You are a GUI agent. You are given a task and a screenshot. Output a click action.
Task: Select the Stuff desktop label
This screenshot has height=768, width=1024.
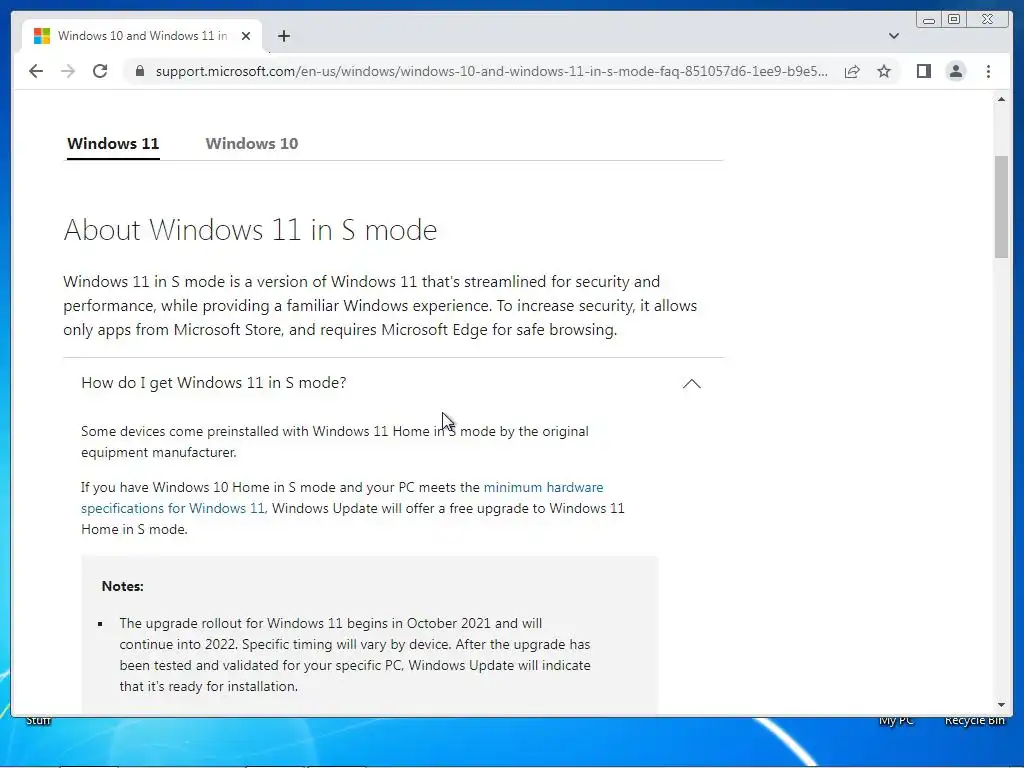[x=38, y=720]
